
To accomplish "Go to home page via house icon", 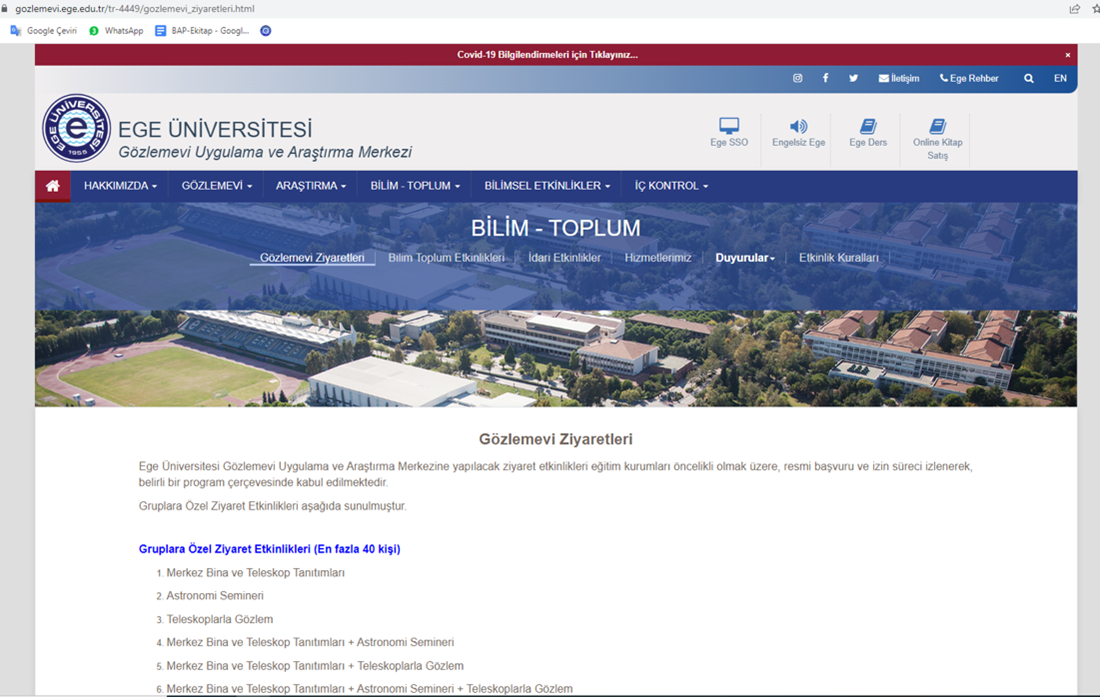I will [52, 186].
